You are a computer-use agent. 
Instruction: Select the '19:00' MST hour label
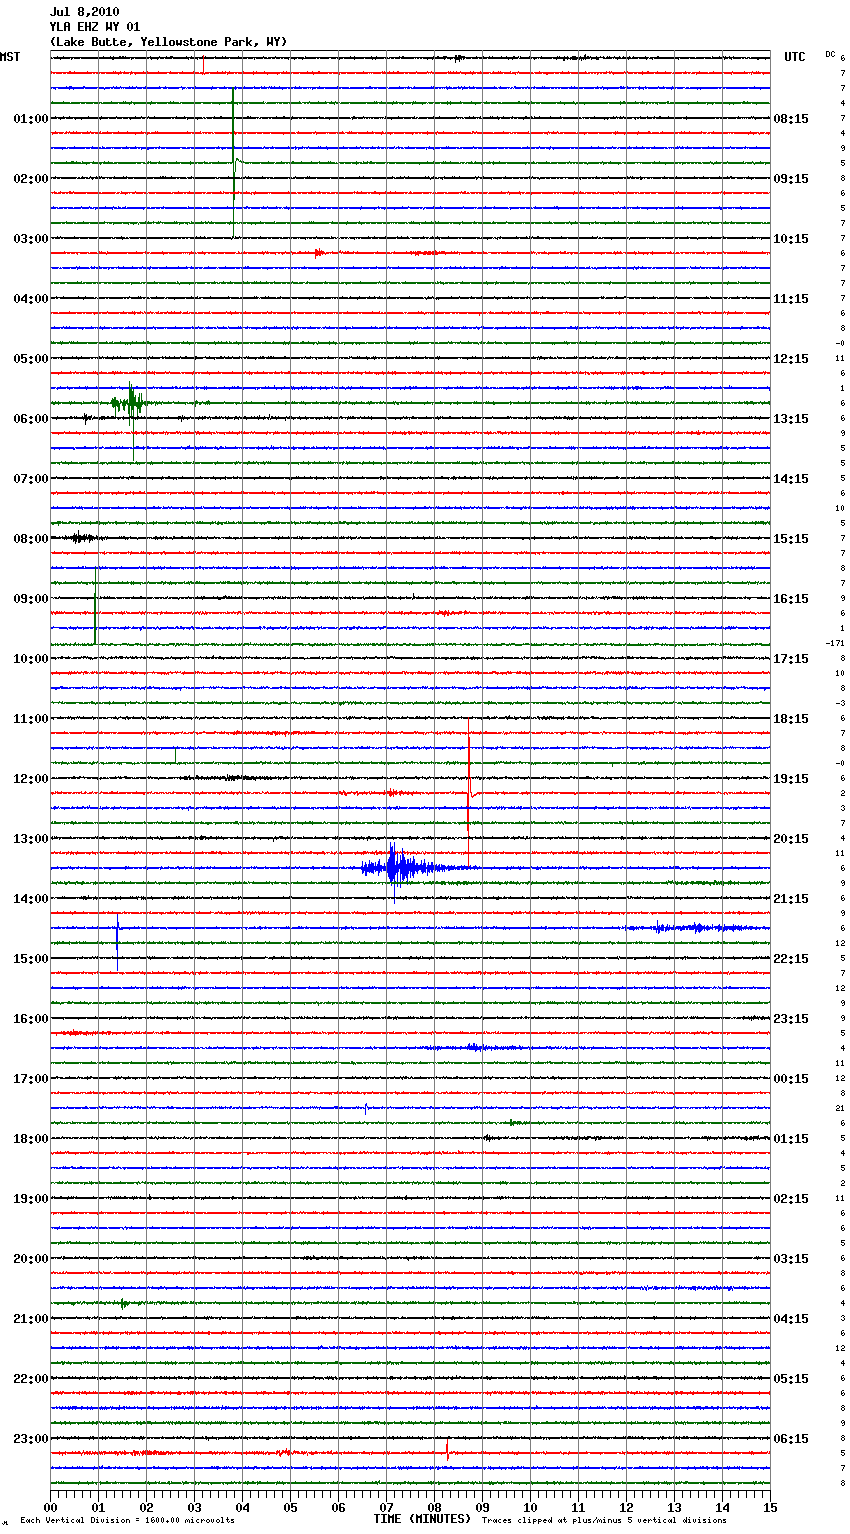30,1199
